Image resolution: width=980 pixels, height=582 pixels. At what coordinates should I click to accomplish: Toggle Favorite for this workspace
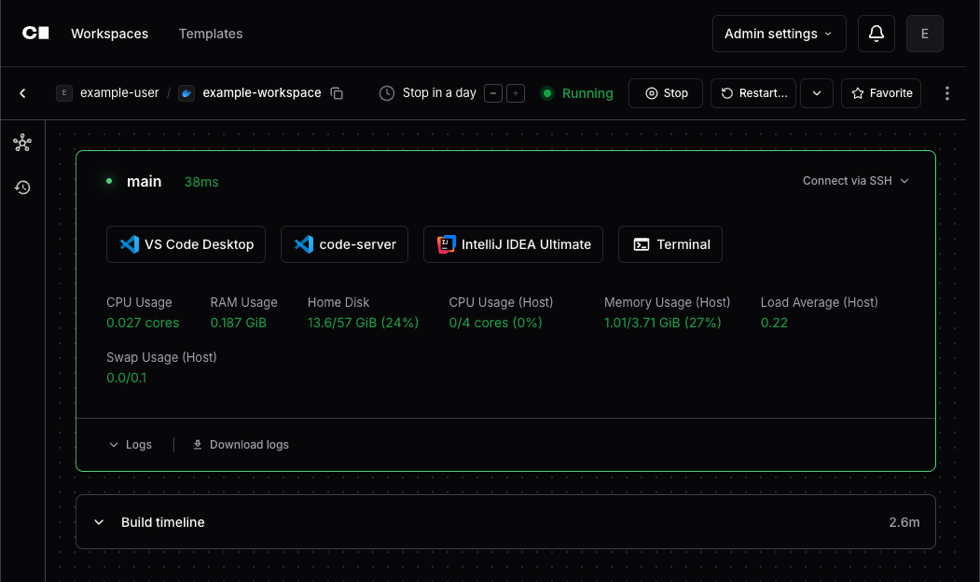pyautogui.click(x=880, y=92)
